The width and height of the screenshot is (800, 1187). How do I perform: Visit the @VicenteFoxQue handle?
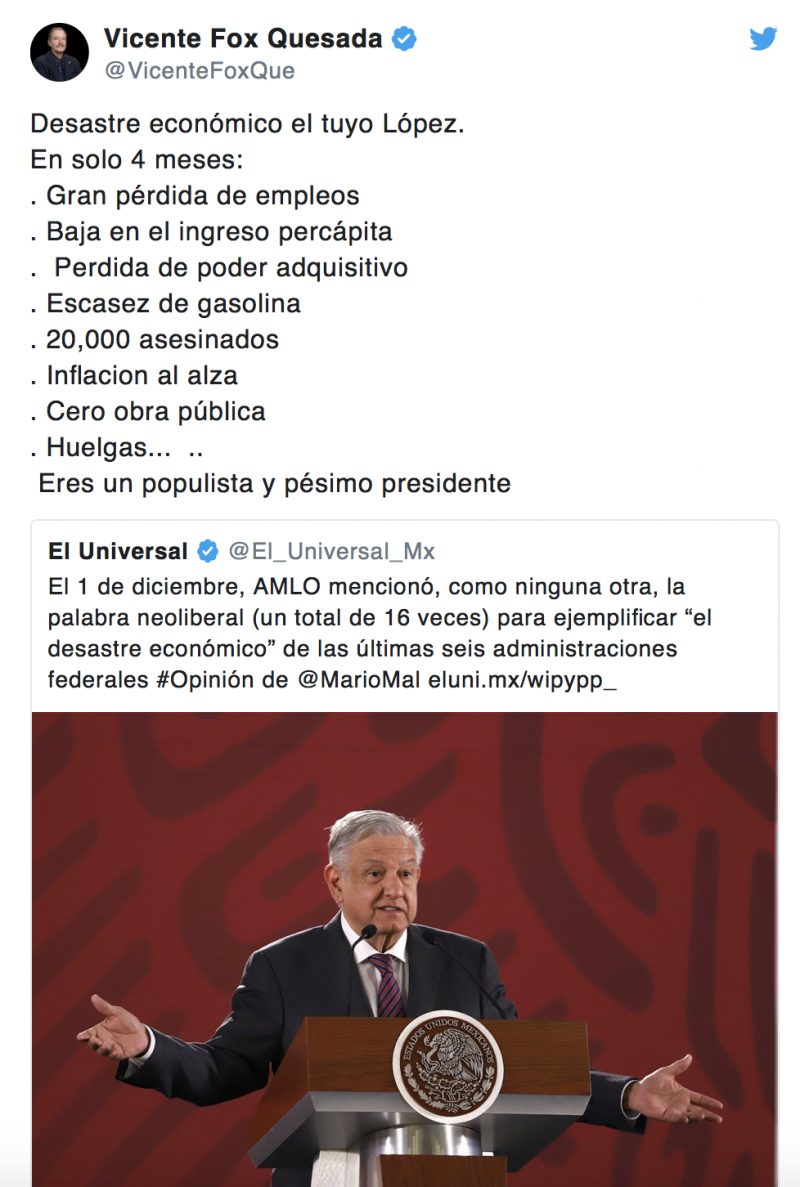tap(199, 71)
